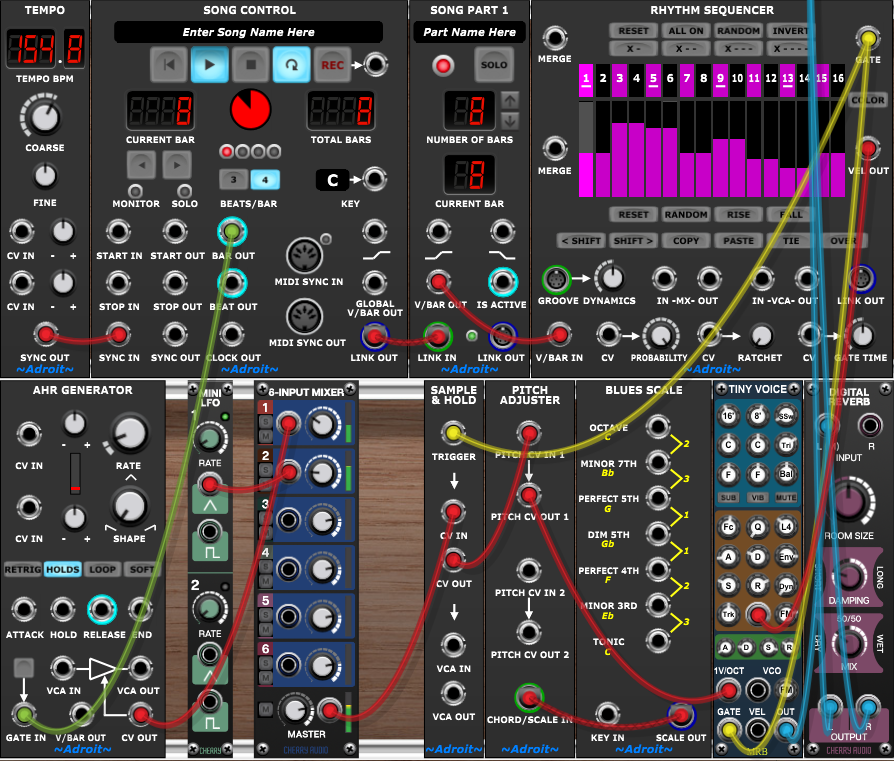Click the BAR OUT jack in Song Control
The height and width of the screenshot is (761, 894).
(x=232, y=231)
